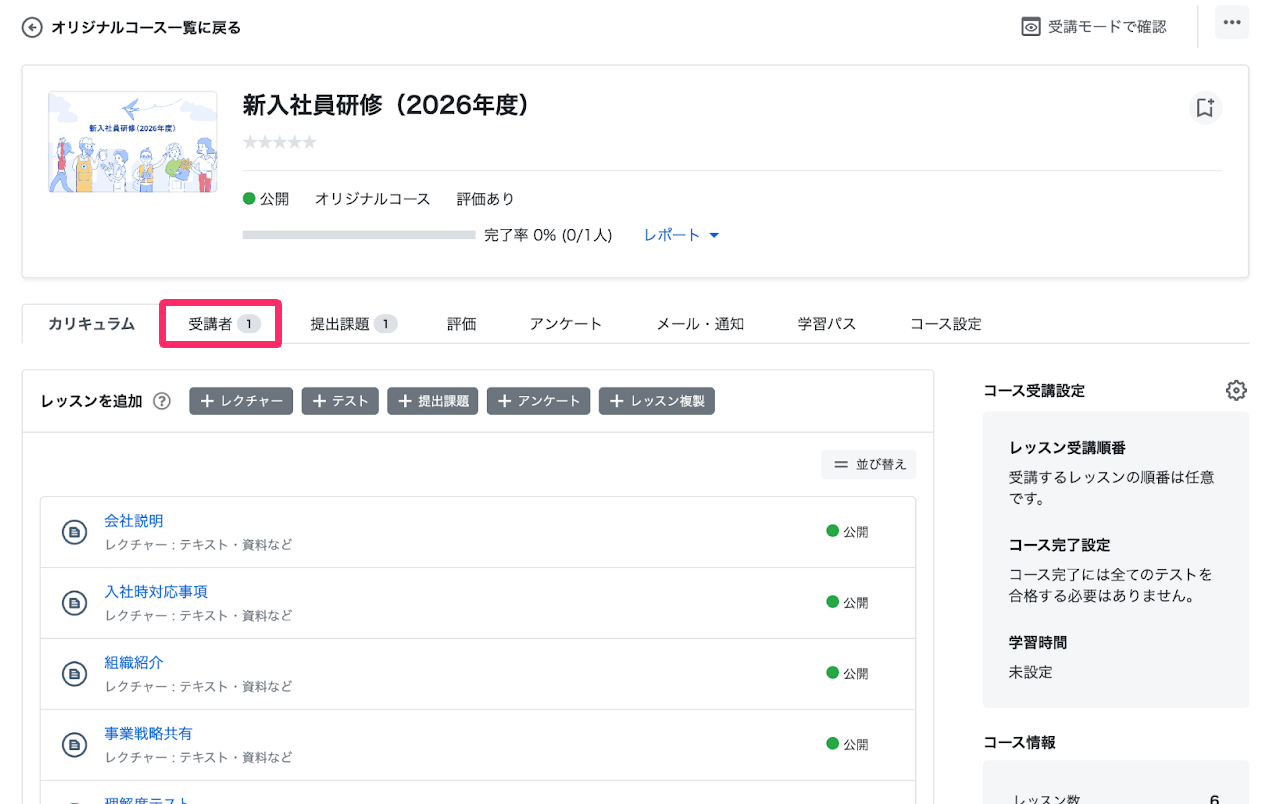Click the document icon beside 会社説明
The width and height of the screenshot is (1283, 804).
pyautogui.click(x=74, y=533)
